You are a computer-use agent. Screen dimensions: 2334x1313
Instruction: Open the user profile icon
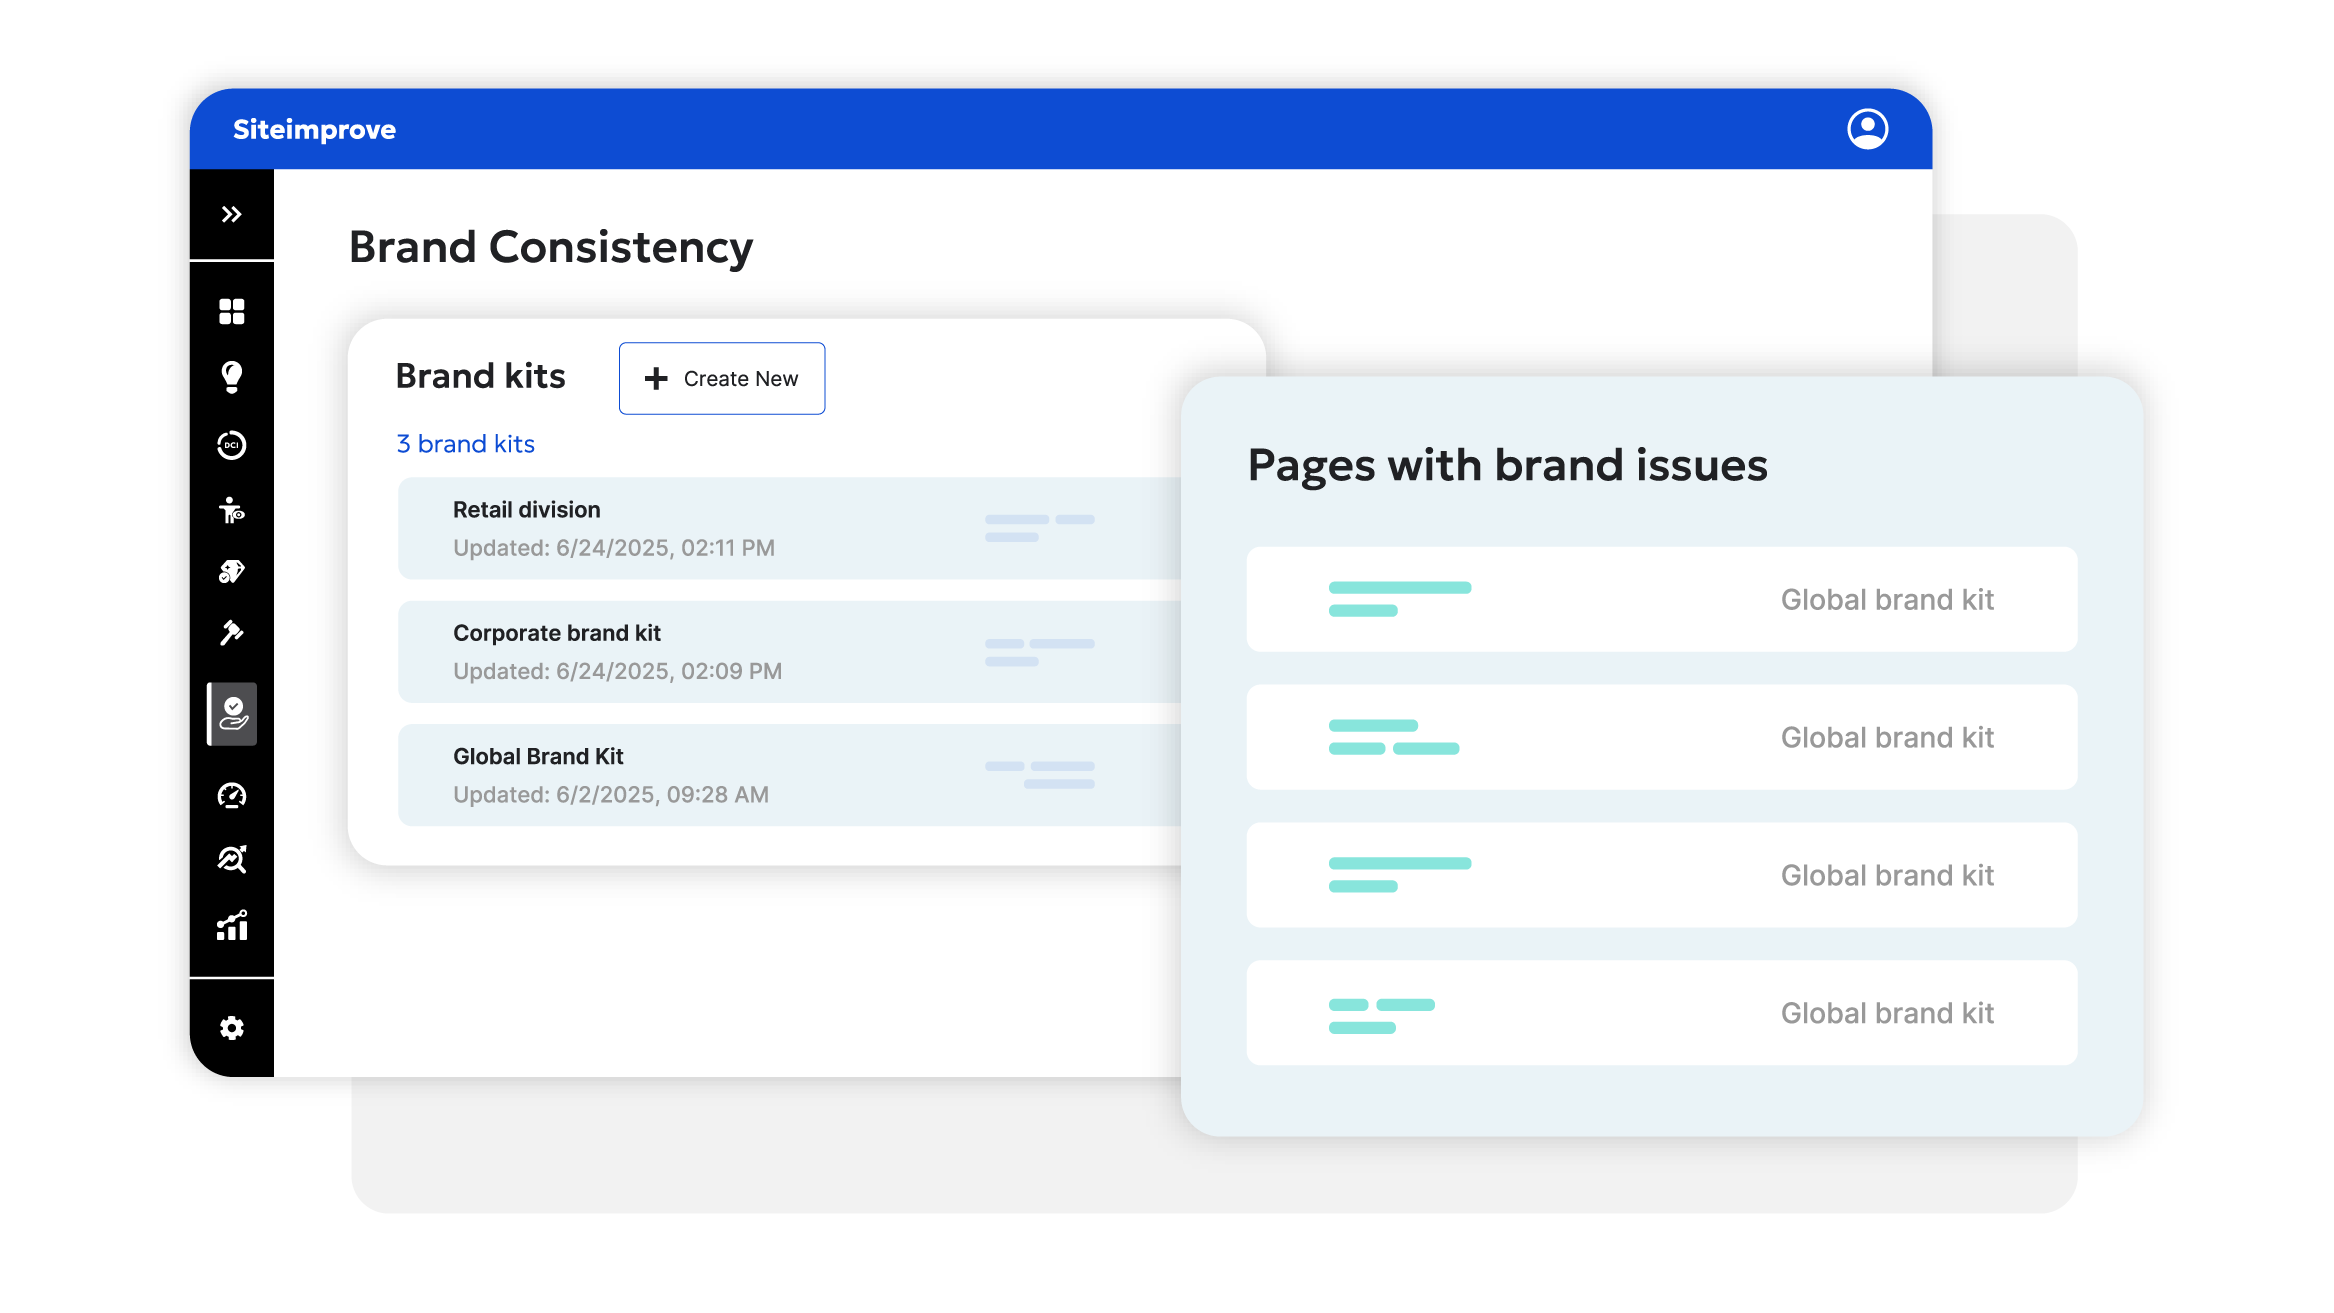[x=1867, y=129]
